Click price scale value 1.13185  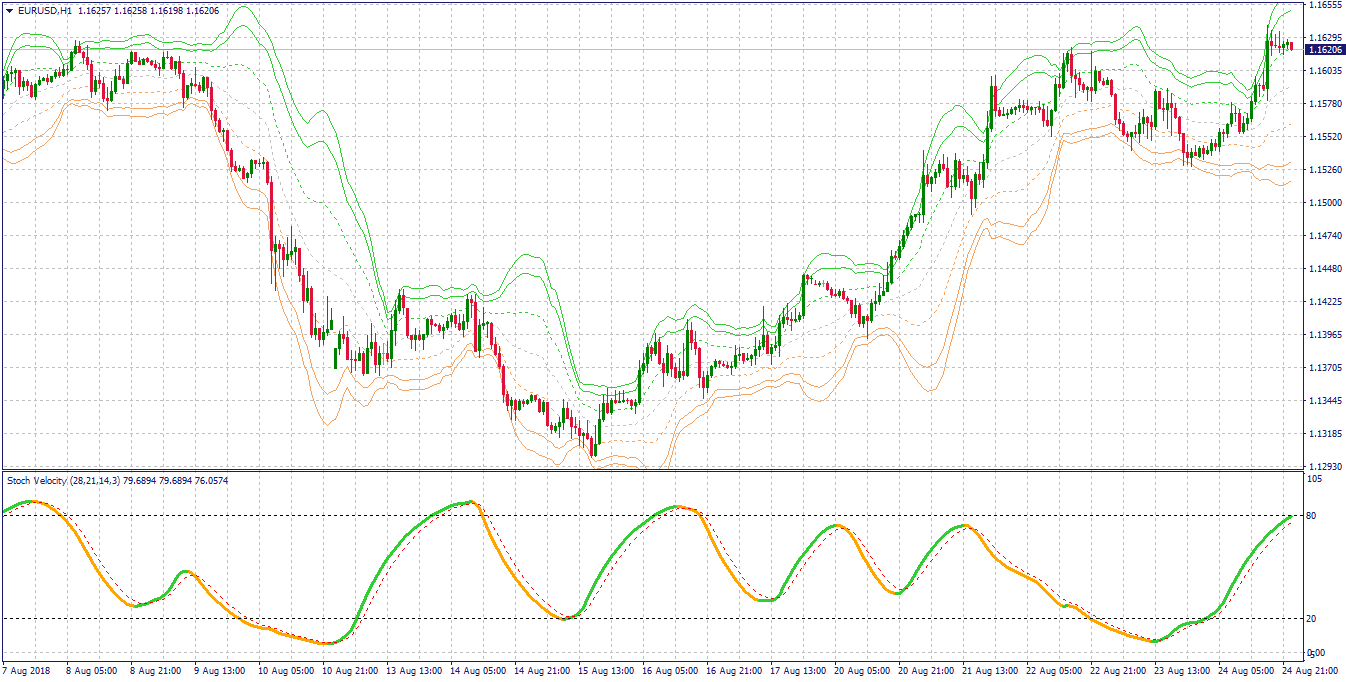[x=1325, y=434]
